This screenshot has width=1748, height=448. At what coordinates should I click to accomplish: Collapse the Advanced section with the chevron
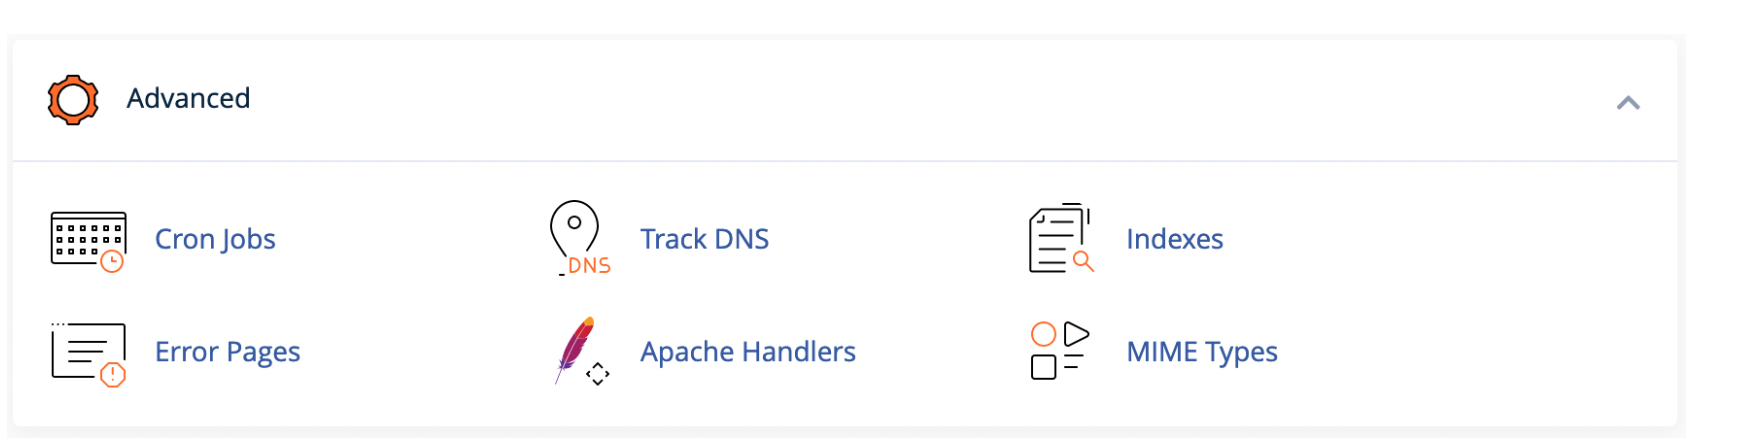pos(1628,102)
